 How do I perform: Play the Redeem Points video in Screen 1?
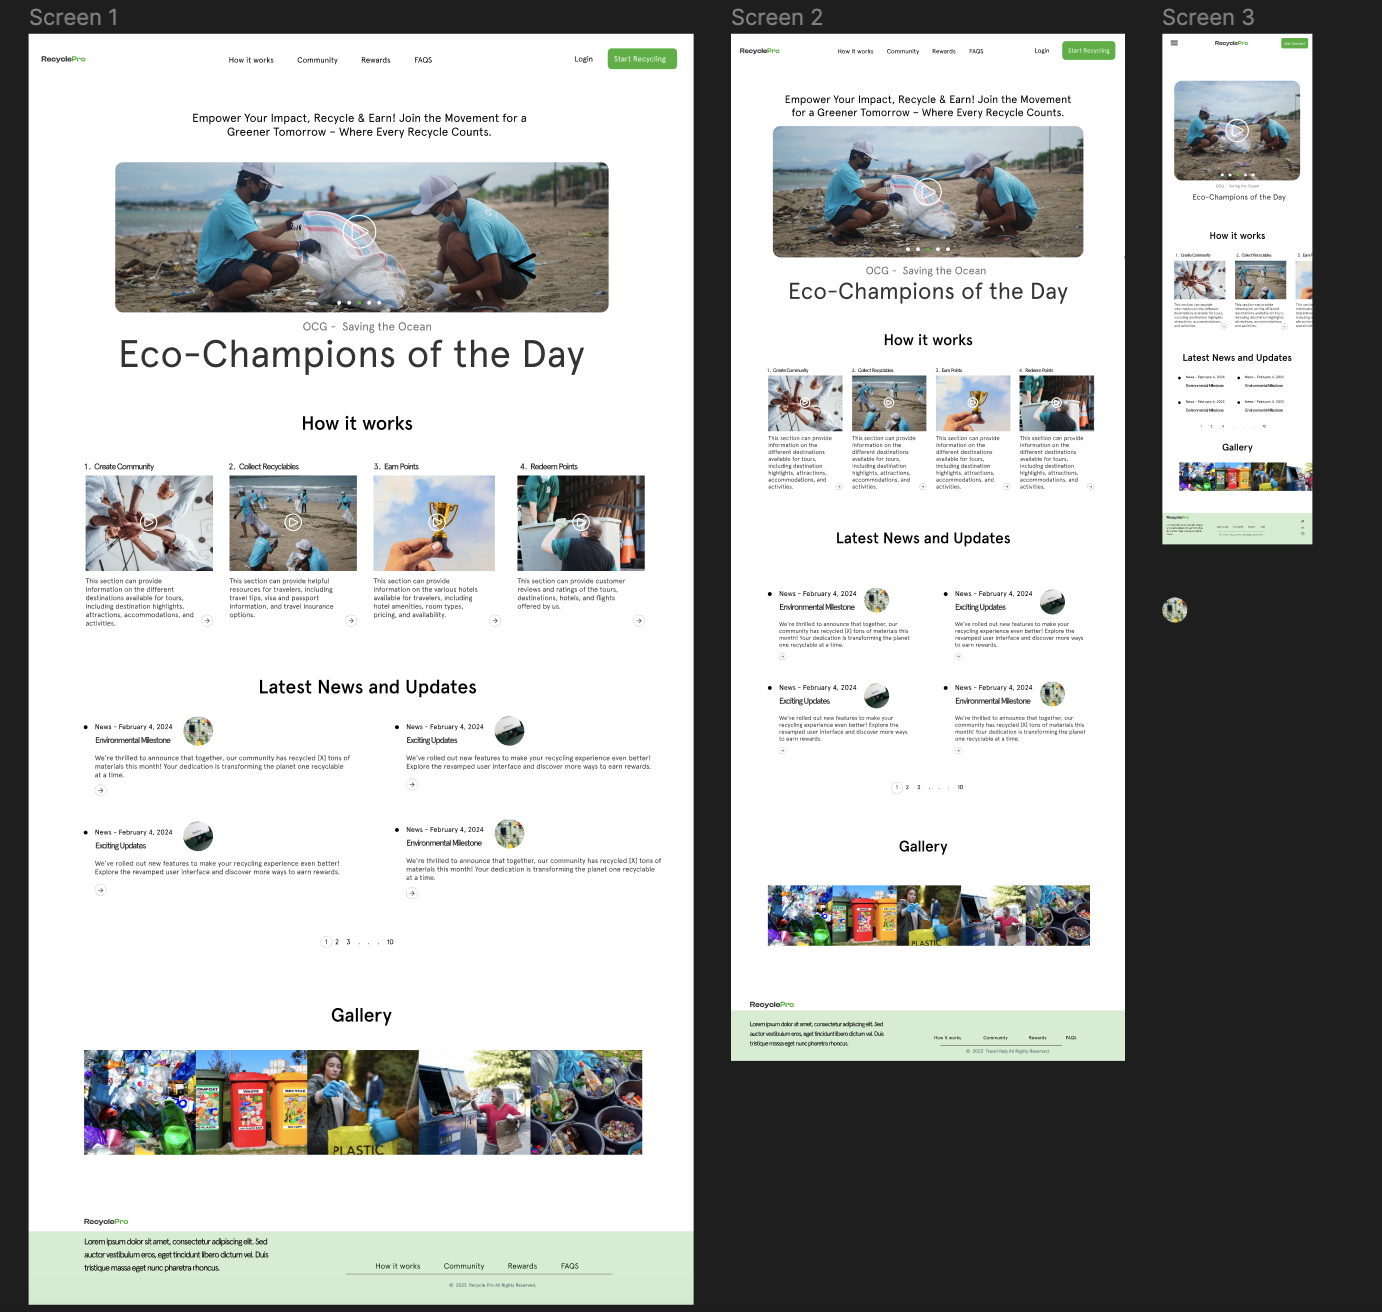[581, 522]
